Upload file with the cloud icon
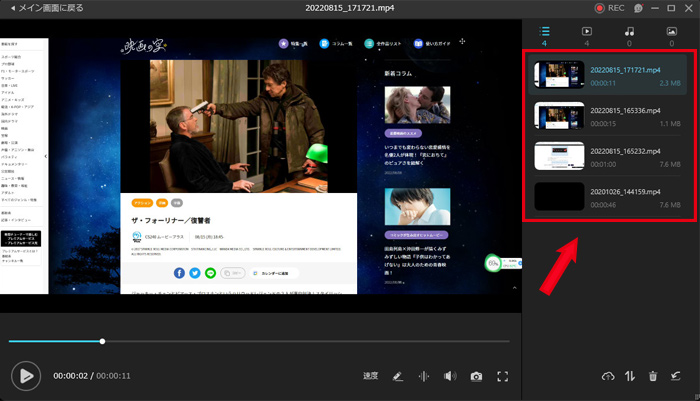700x401 pixels. point(608,376)
